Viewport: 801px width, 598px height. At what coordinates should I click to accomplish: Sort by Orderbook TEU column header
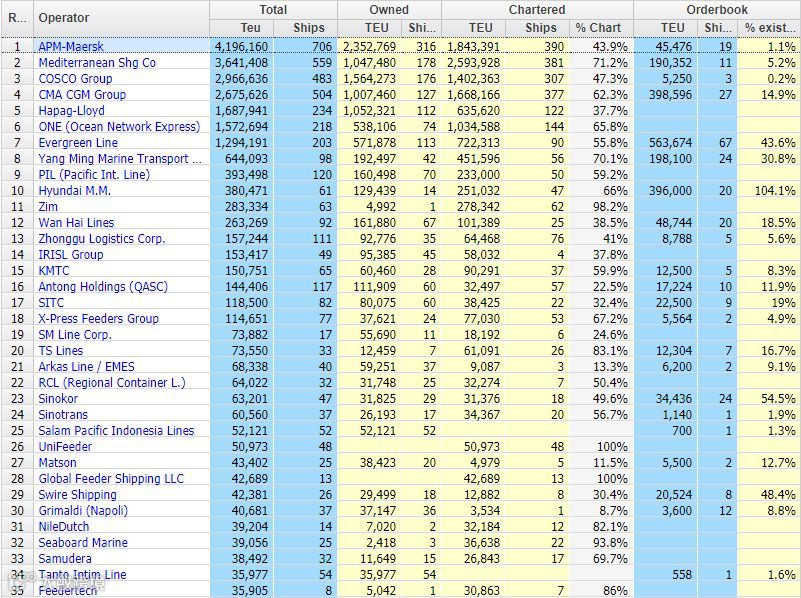[x=666, y=28]
